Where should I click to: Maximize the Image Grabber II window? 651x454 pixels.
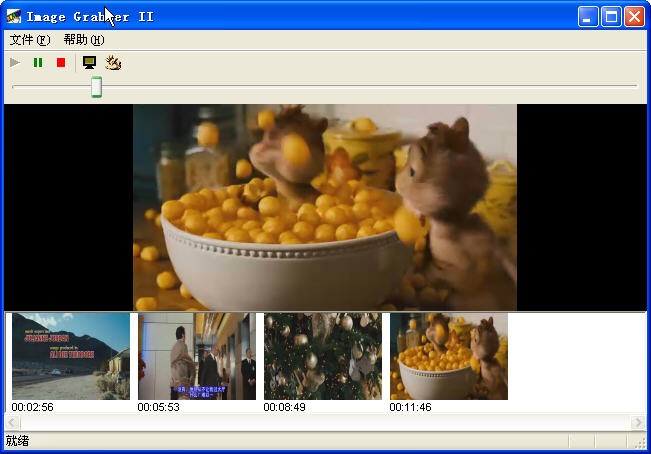611,17
